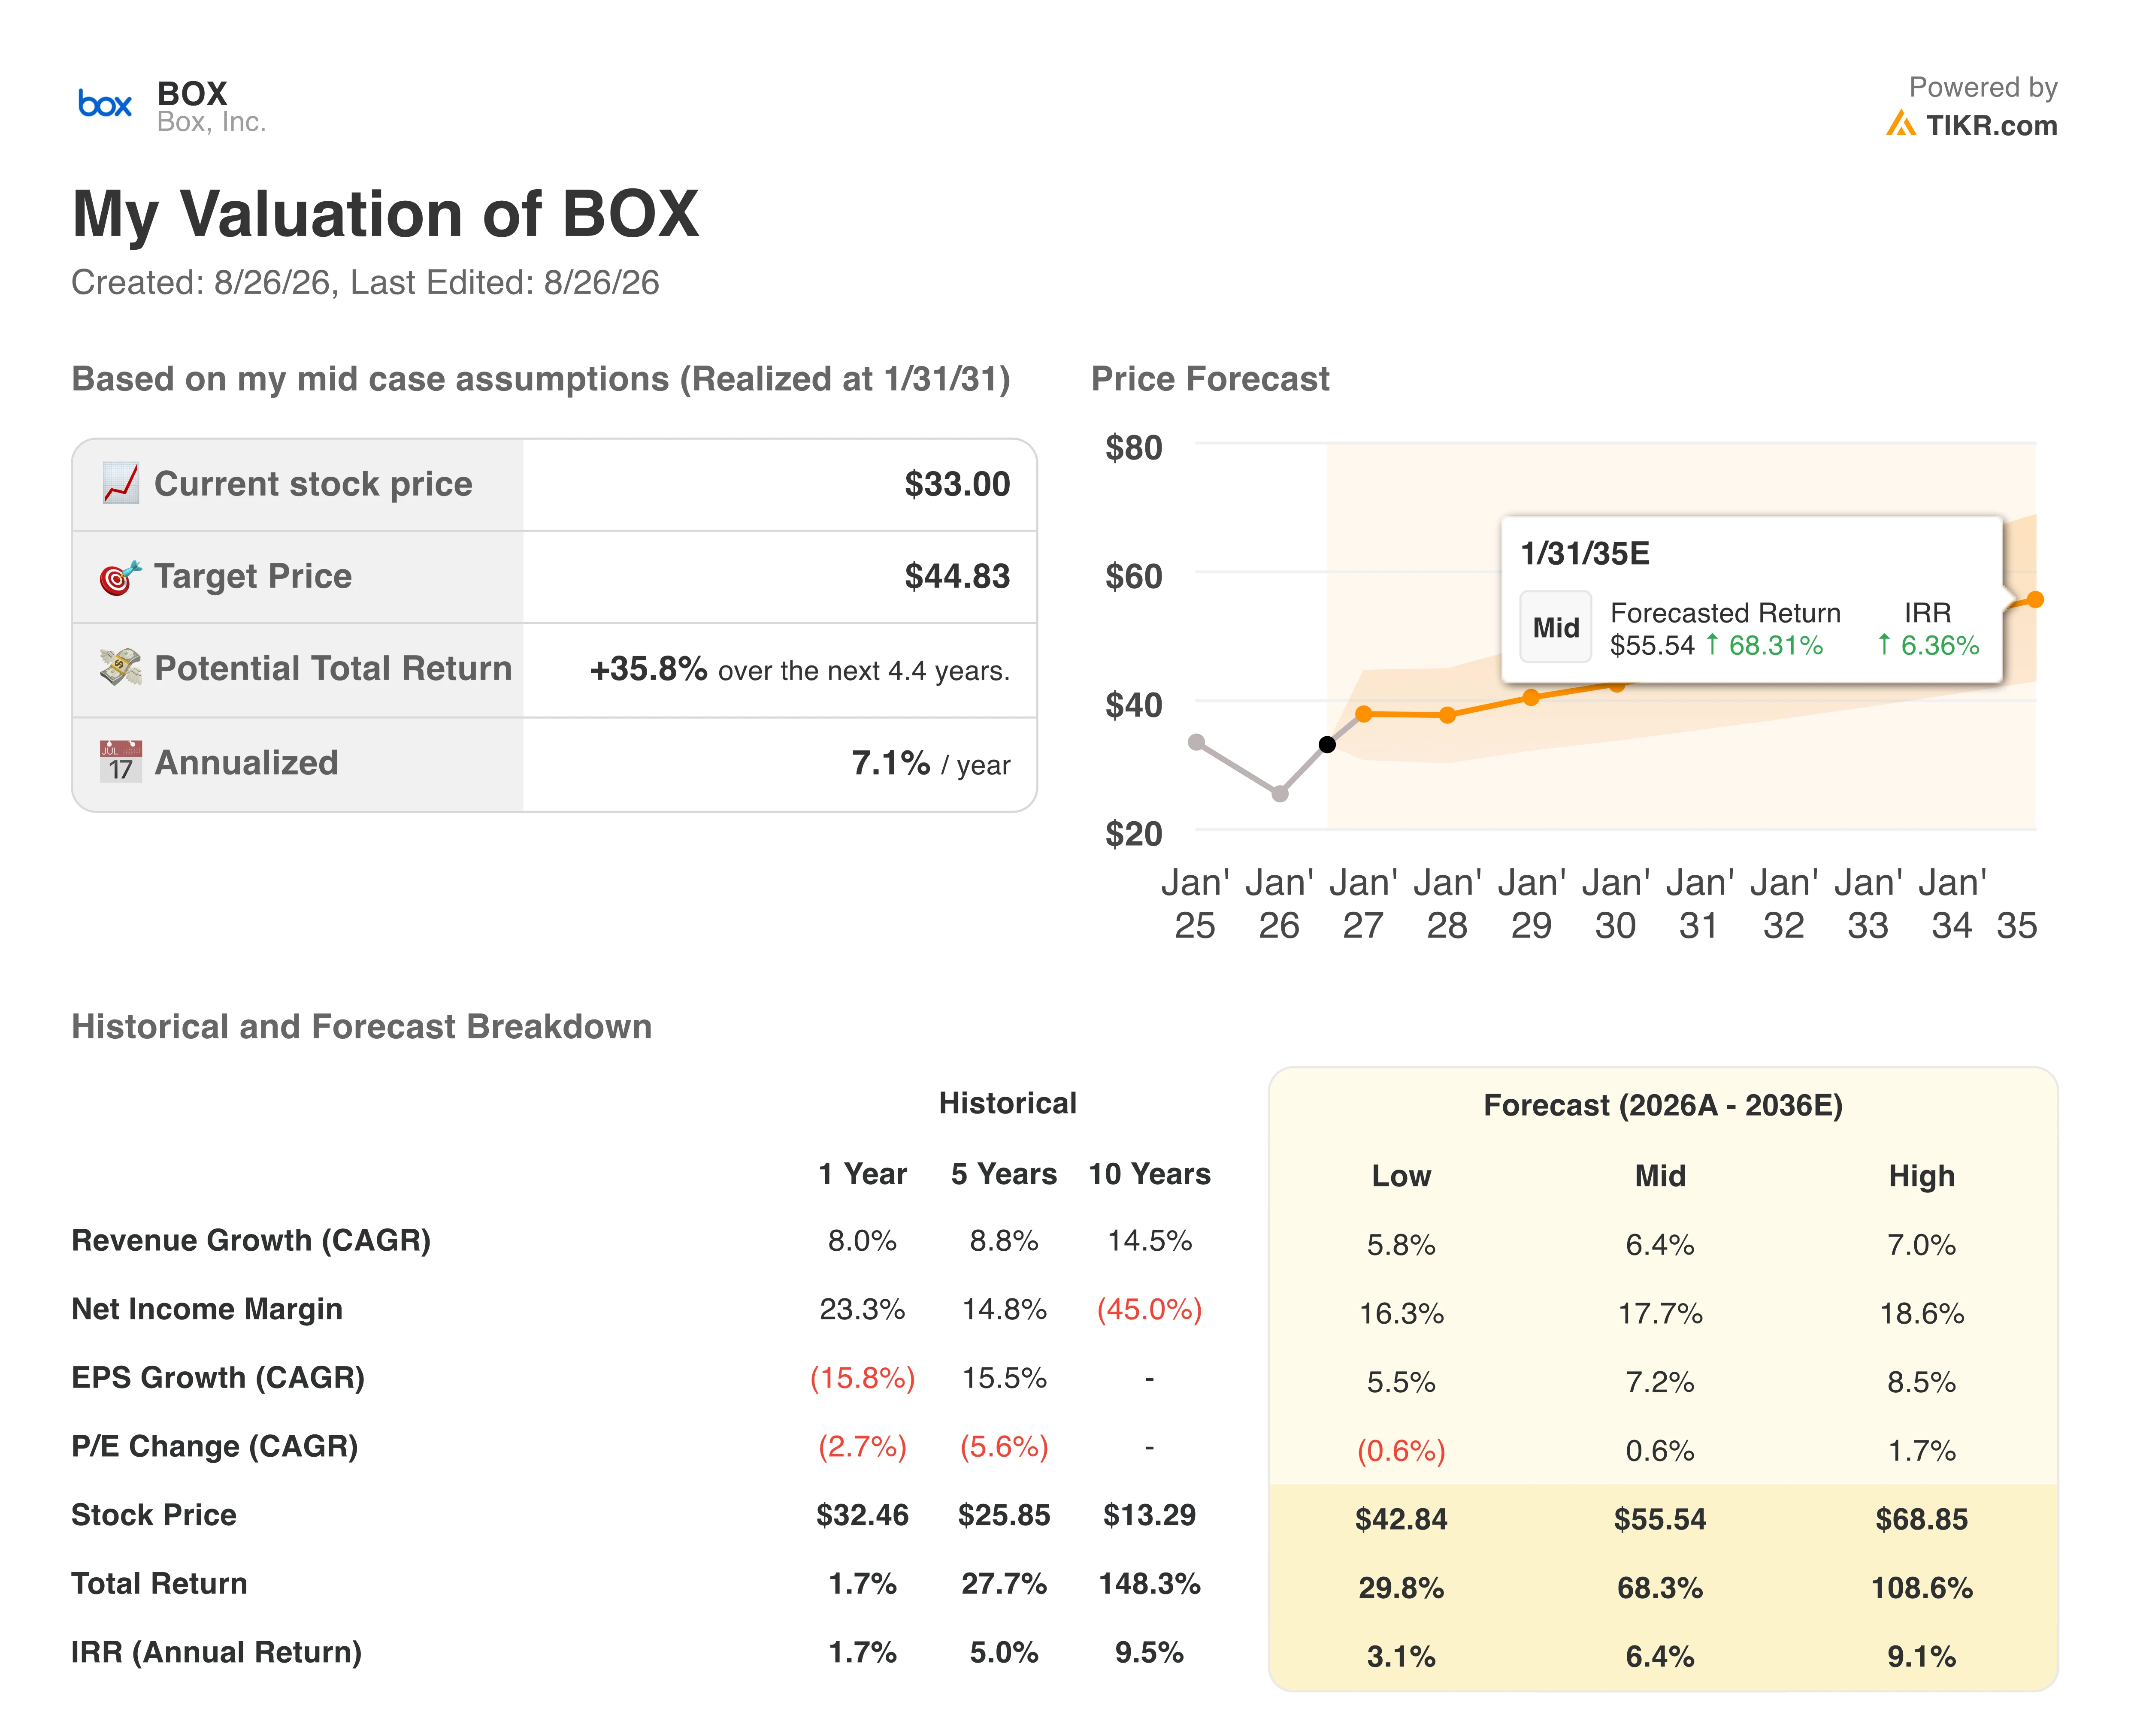Click the money icon beside Potential Total Return
Image resolution: width=2131 pixels, height=1736 pixels.
click(120, 668)
